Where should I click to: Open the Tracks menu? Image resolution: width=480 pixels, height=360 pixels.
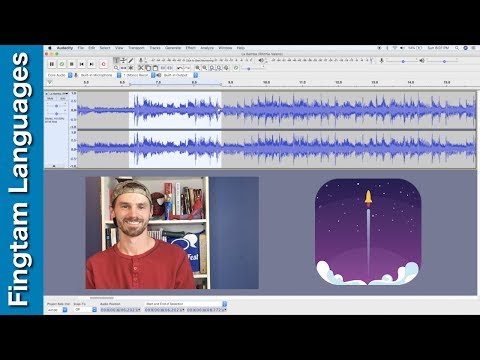(x=155, y=48)
